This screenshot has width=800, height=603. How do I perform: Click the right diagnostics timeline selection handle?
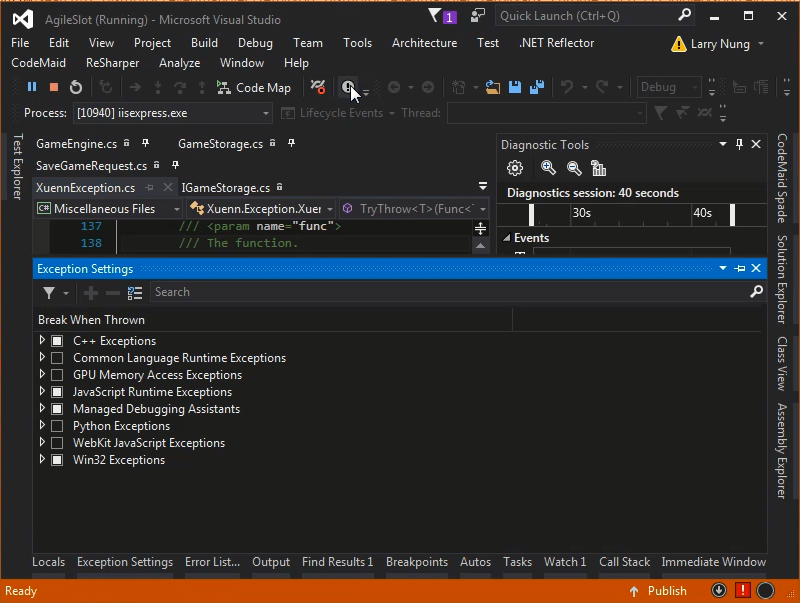point(733,214)
